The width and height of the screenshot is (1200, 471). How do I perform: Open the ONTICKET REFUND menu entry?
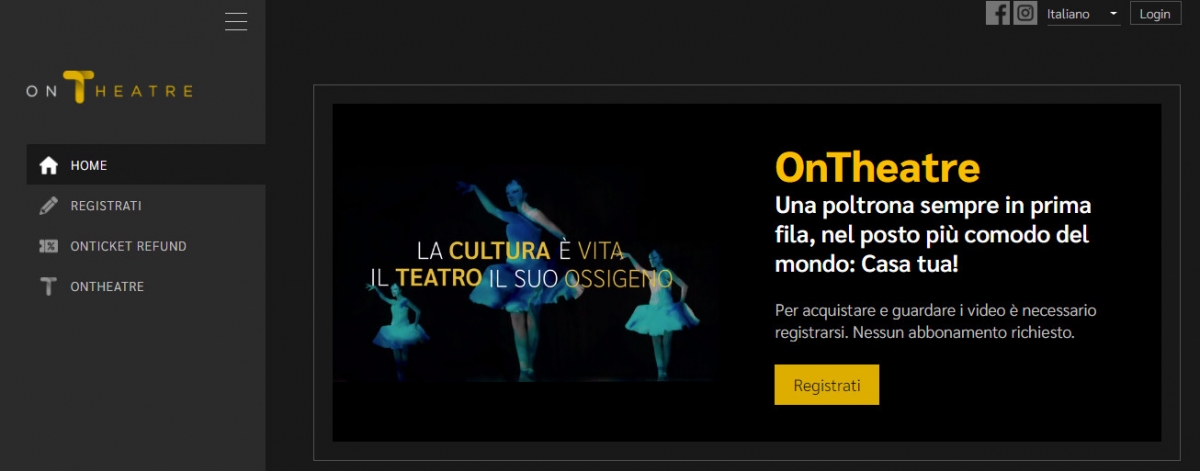[x=146, y=246]
